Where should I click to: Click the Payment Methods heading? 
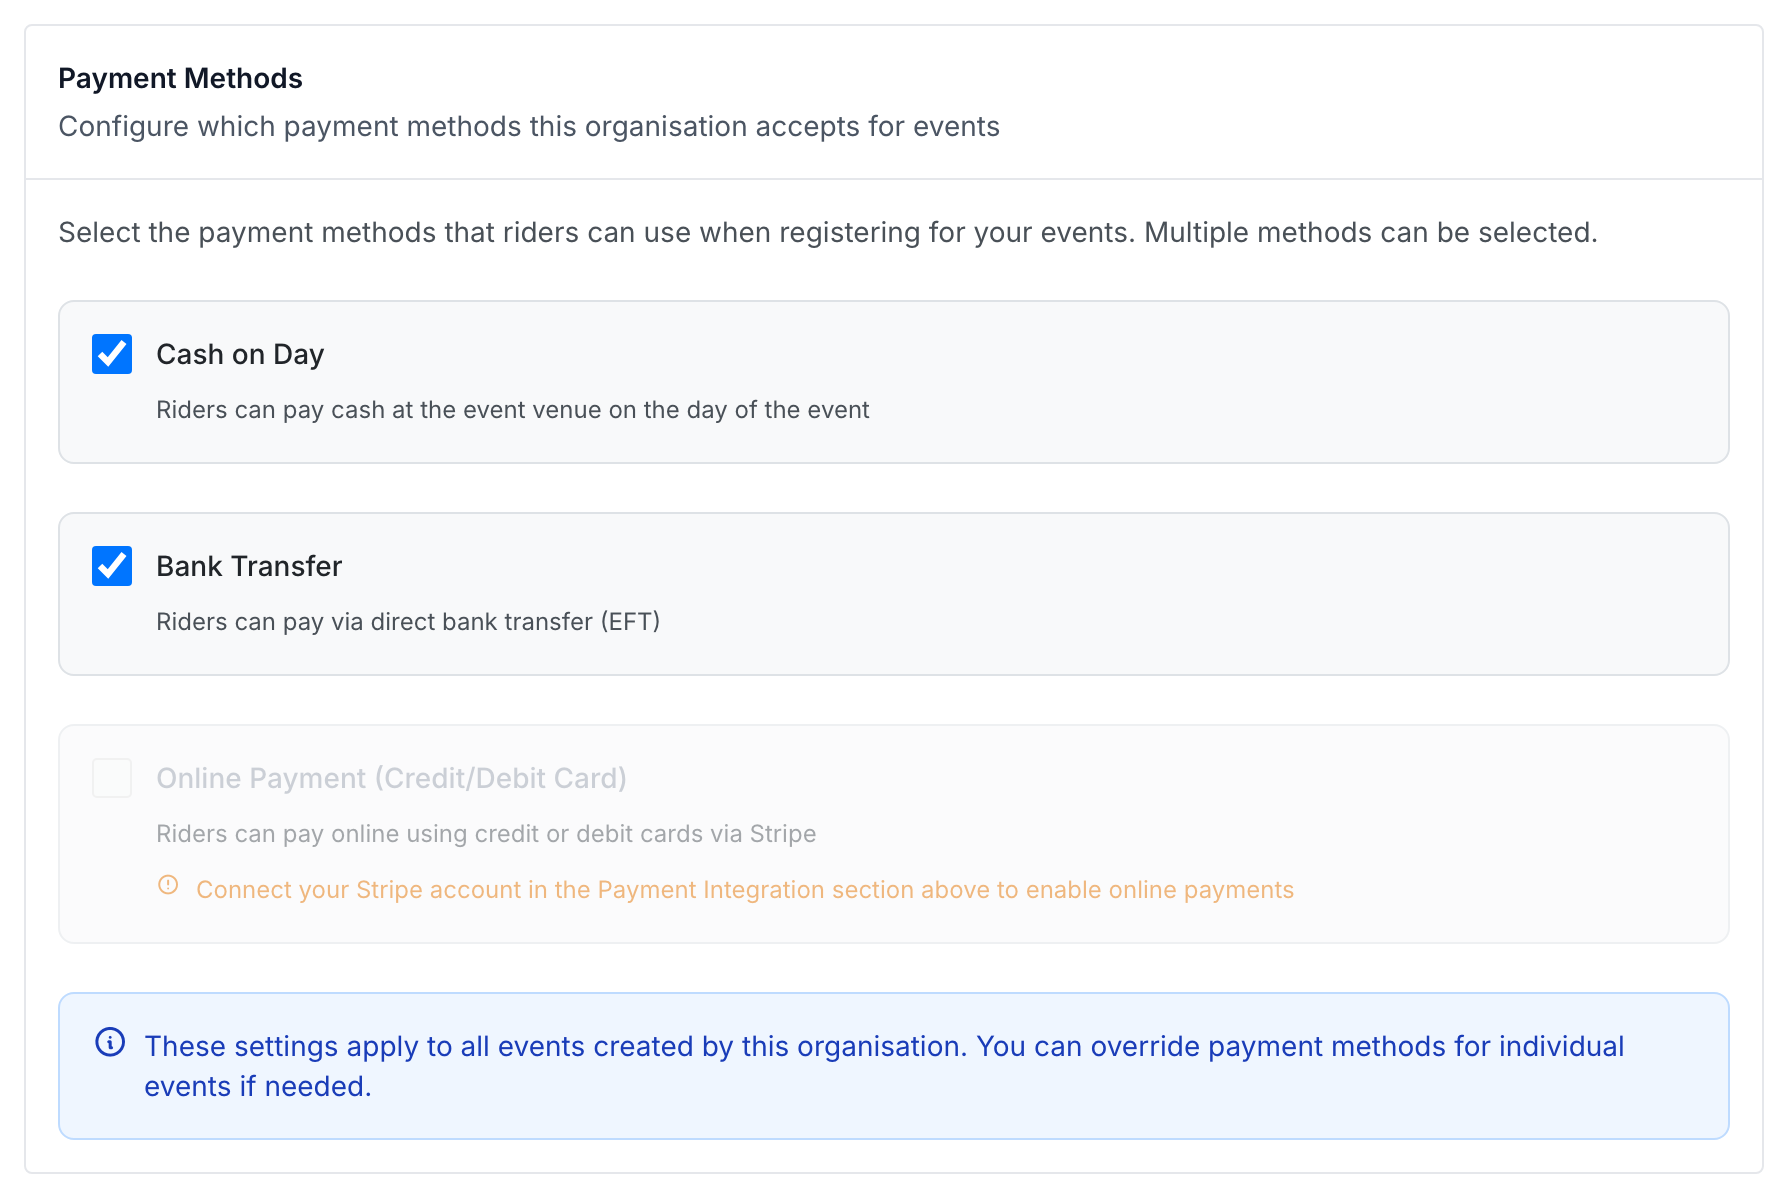180,78
